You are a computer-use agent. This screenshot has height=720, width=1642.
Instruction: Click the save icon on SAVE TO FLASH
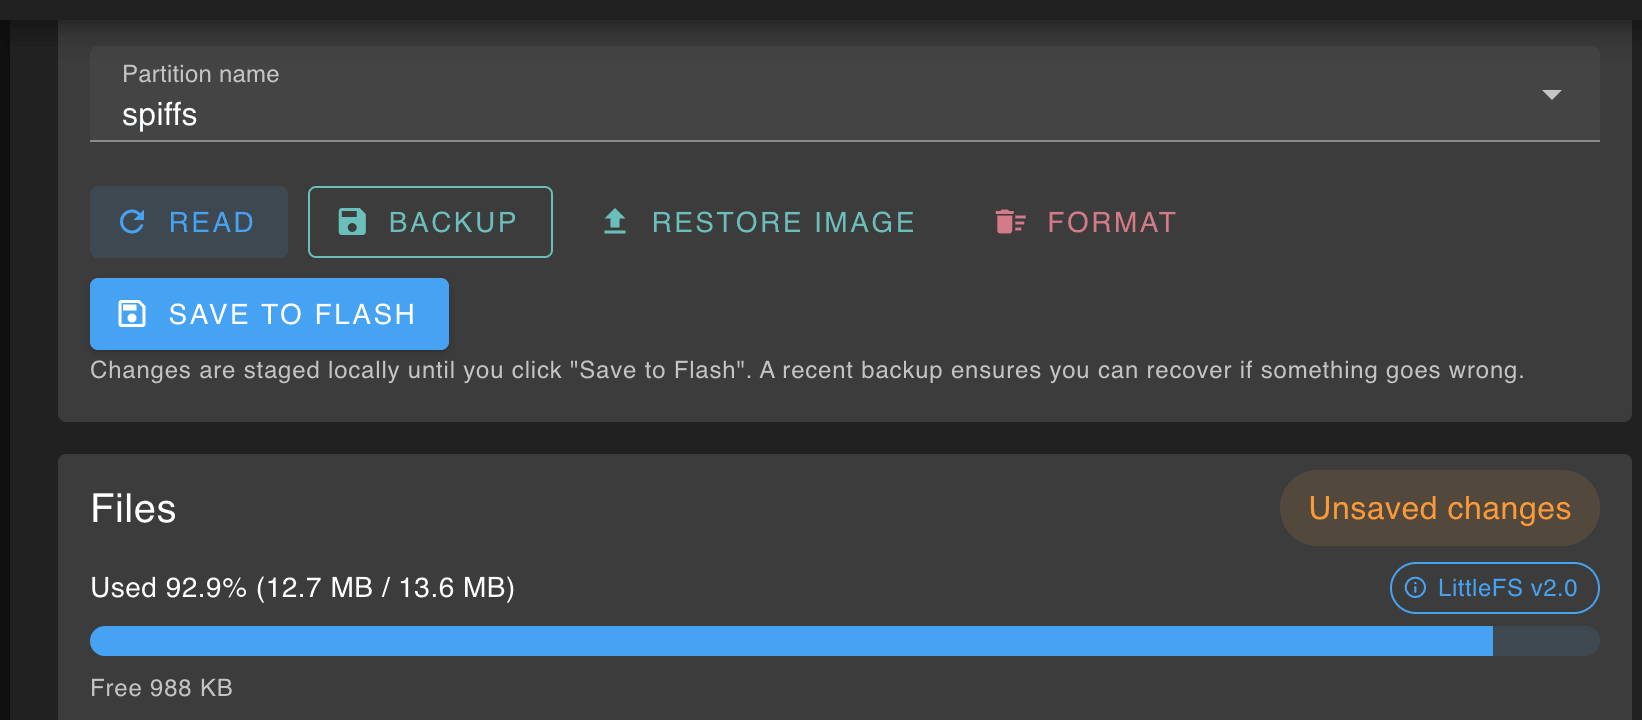[x=132, y=314]
